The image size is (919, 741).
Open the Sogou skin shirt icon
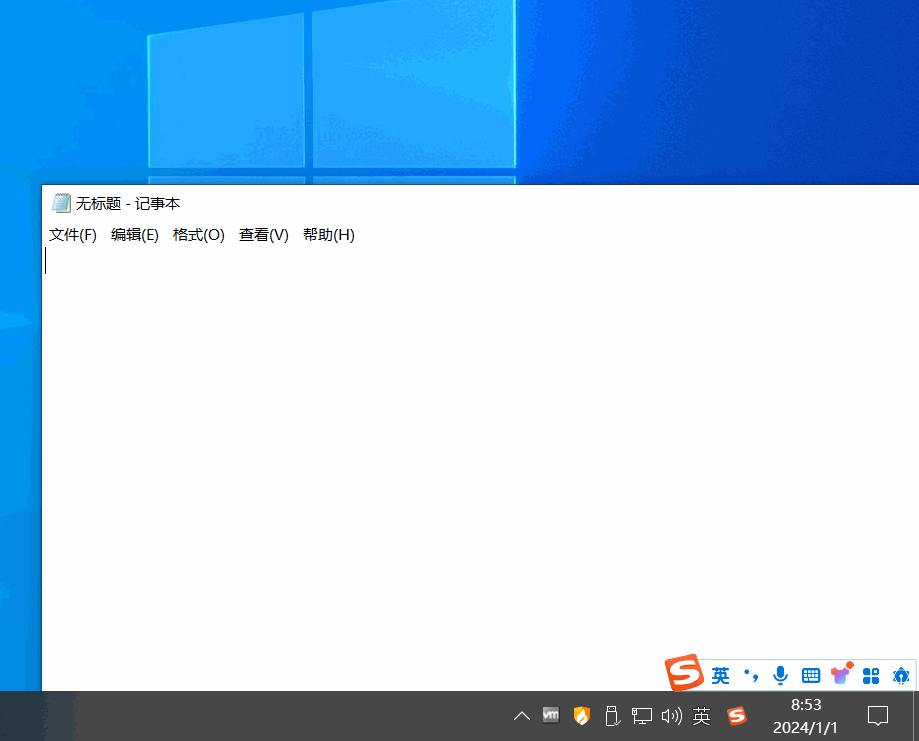pyautogui.click(x=842, y=674)
